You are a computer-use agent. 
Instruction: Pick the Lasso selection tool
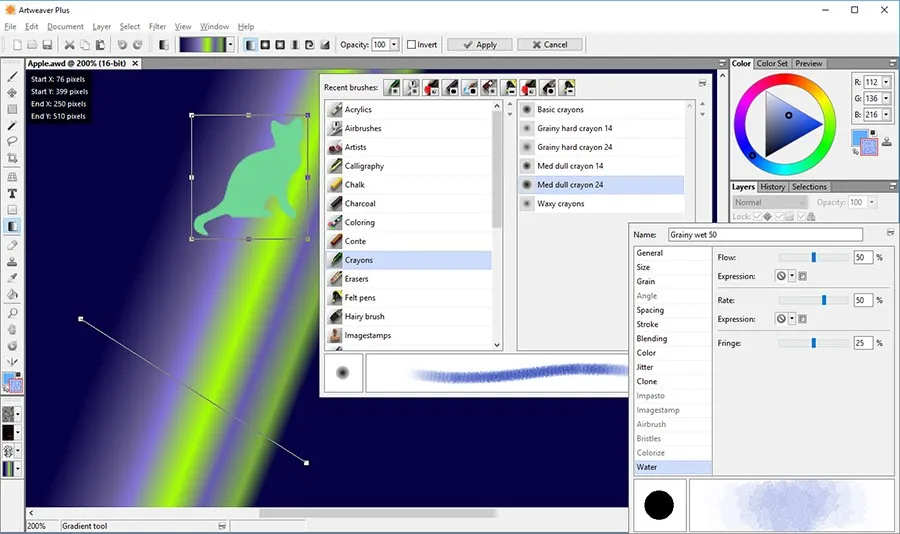[12, 142]
